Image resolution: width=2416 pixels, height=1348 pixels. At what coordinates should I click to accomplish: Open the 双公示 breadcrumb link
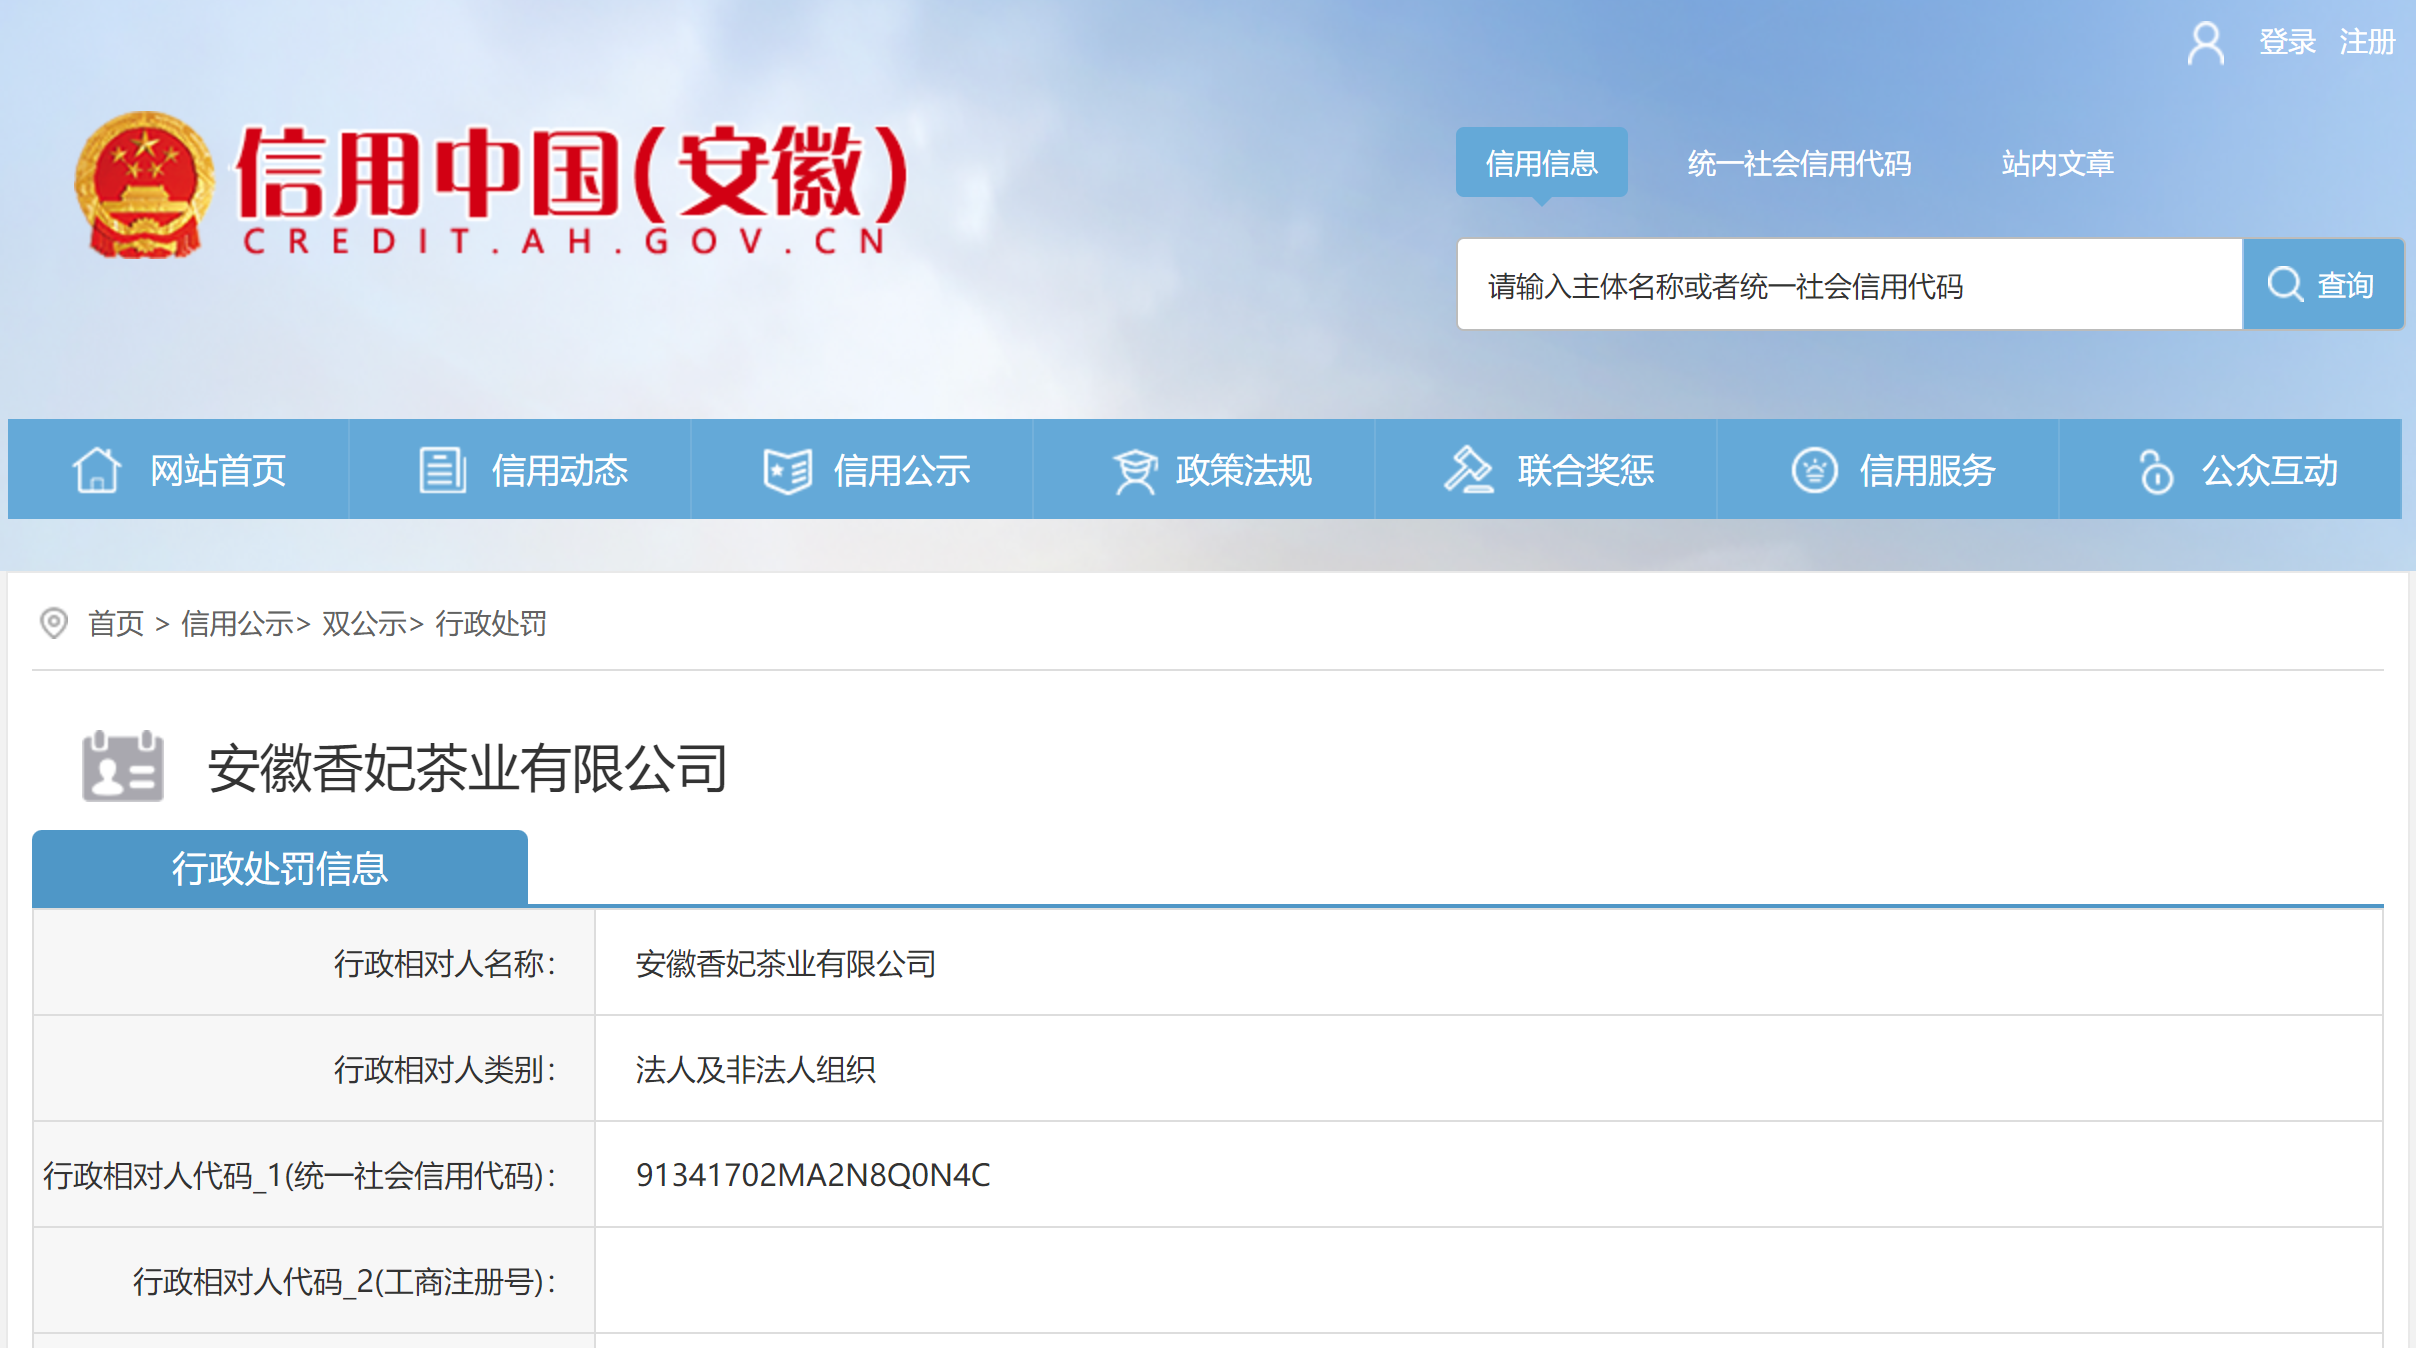364,624
